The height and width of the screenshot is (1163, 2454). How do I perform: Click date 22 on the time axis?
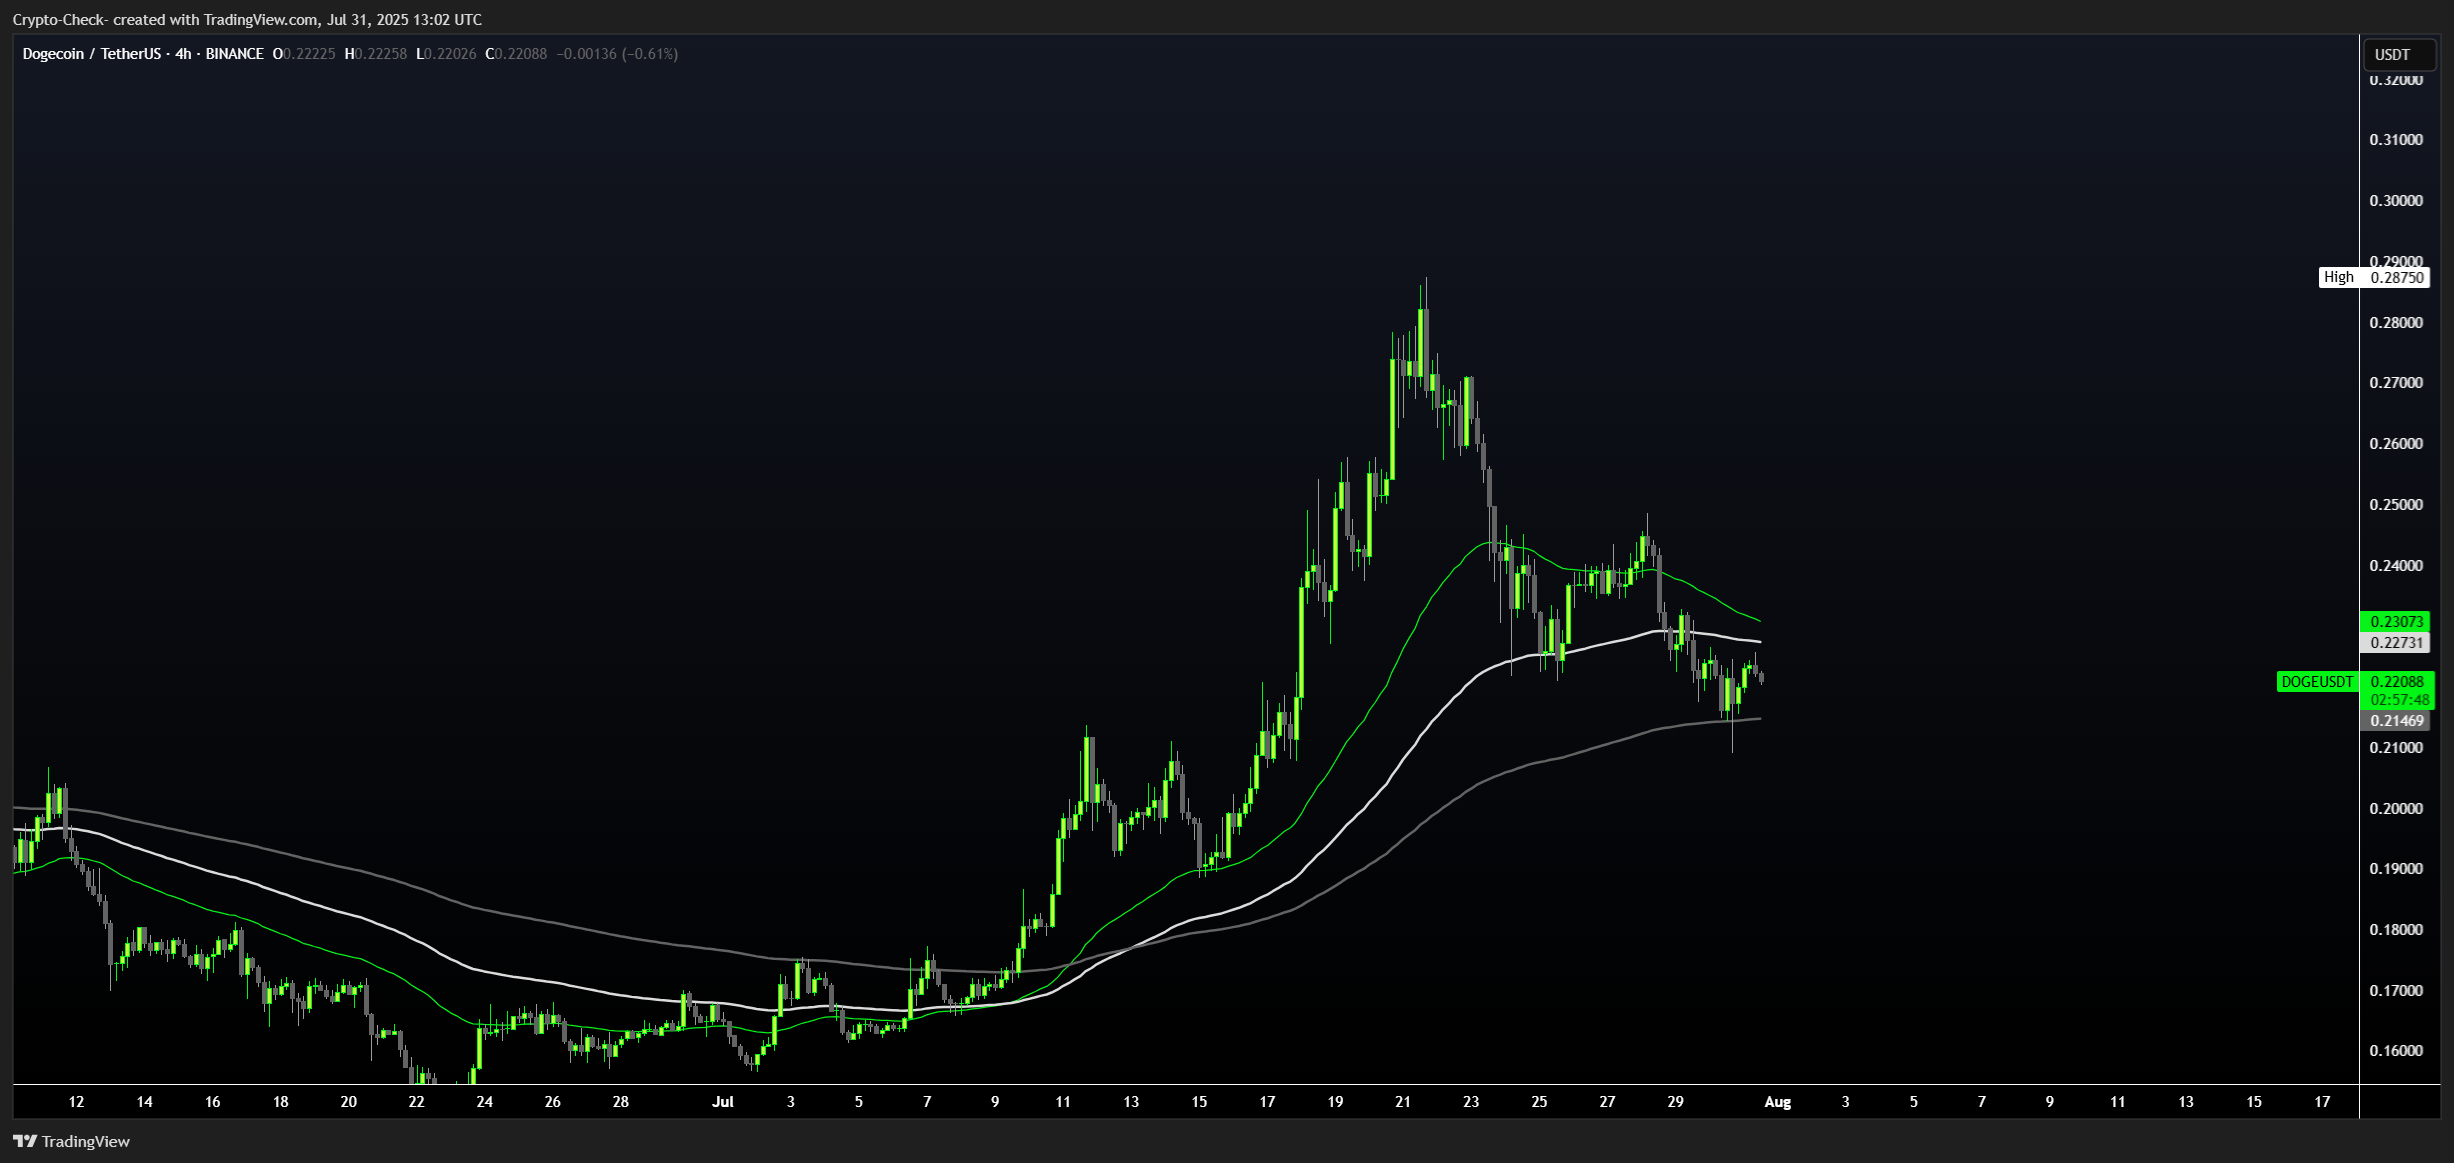click(416, 1101)
